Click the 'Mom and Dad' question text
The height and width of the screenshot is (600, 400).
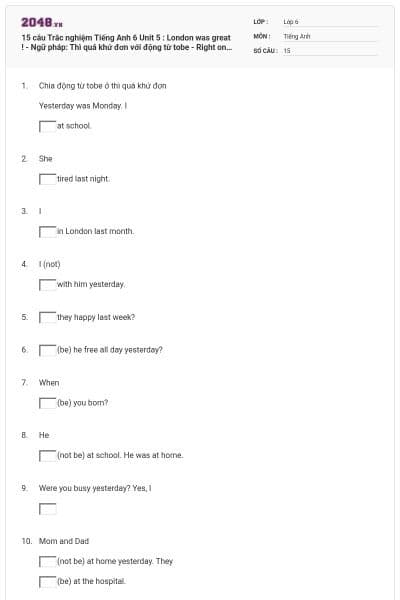click(x=64, y=541)
